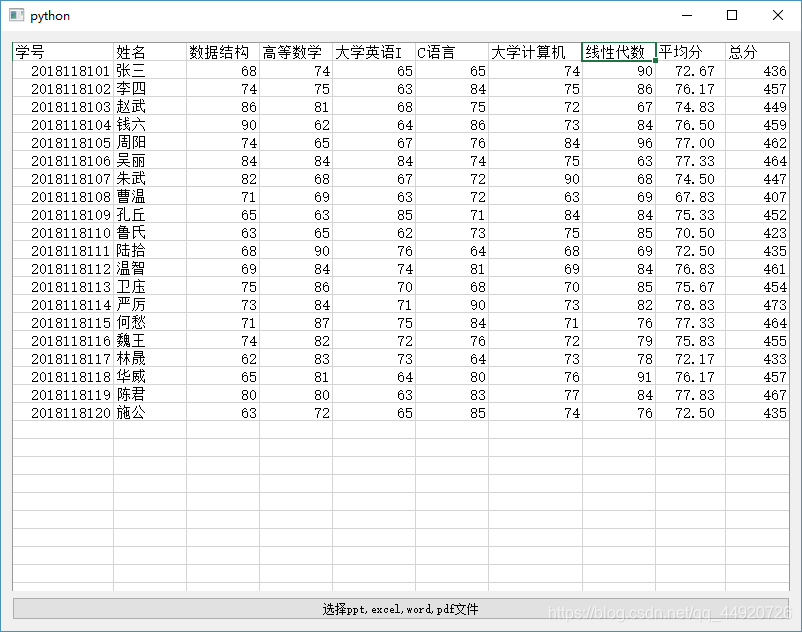Click the python window icon in the title bar
Screen dimensions: 802x632
16,15
